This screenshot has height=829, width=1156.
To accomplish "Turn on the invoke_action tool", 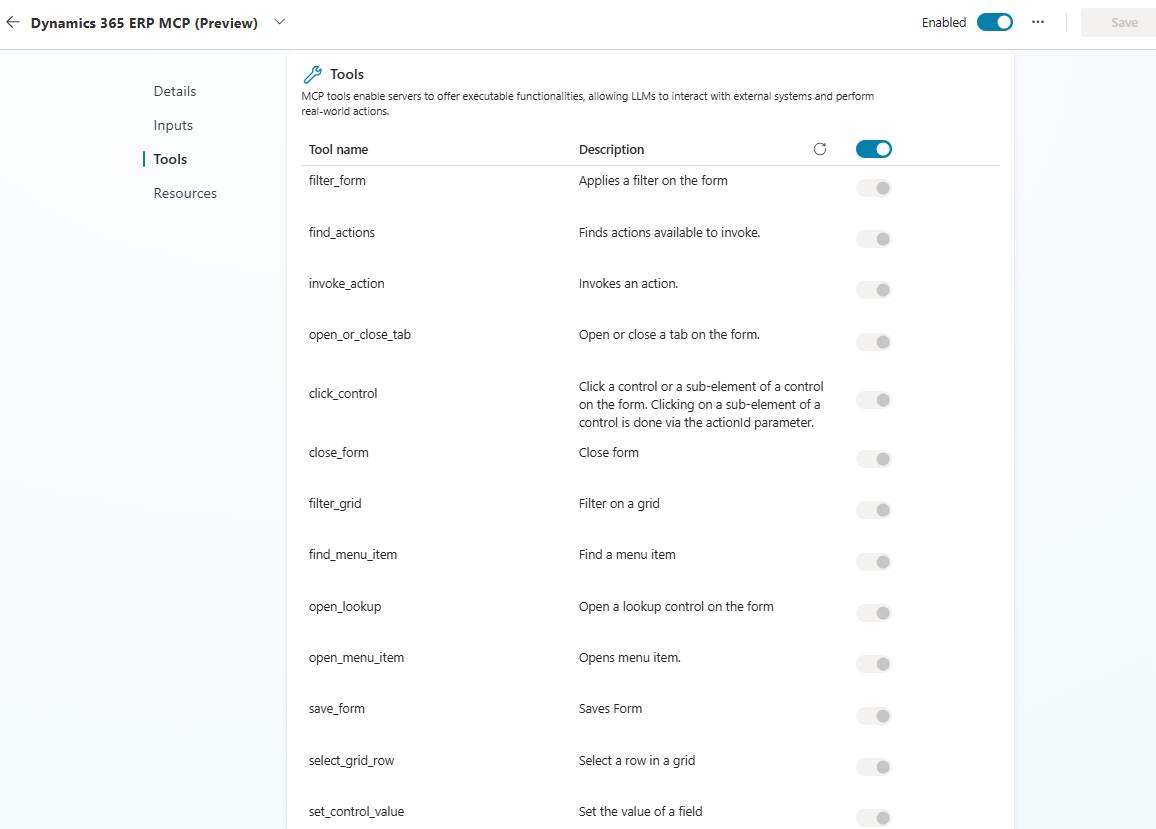I will (x=873, y=289).
